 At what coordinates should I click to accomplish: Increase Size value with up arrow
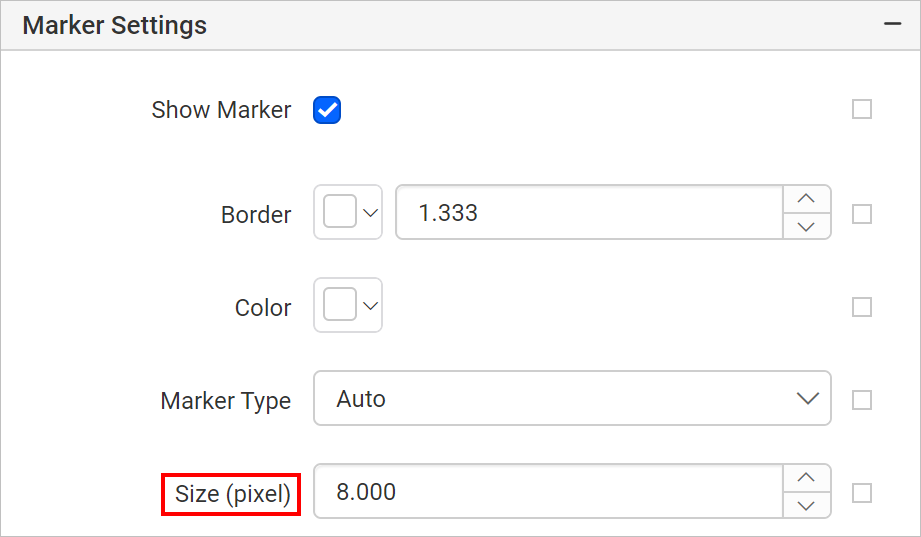[x=806, y=478]
